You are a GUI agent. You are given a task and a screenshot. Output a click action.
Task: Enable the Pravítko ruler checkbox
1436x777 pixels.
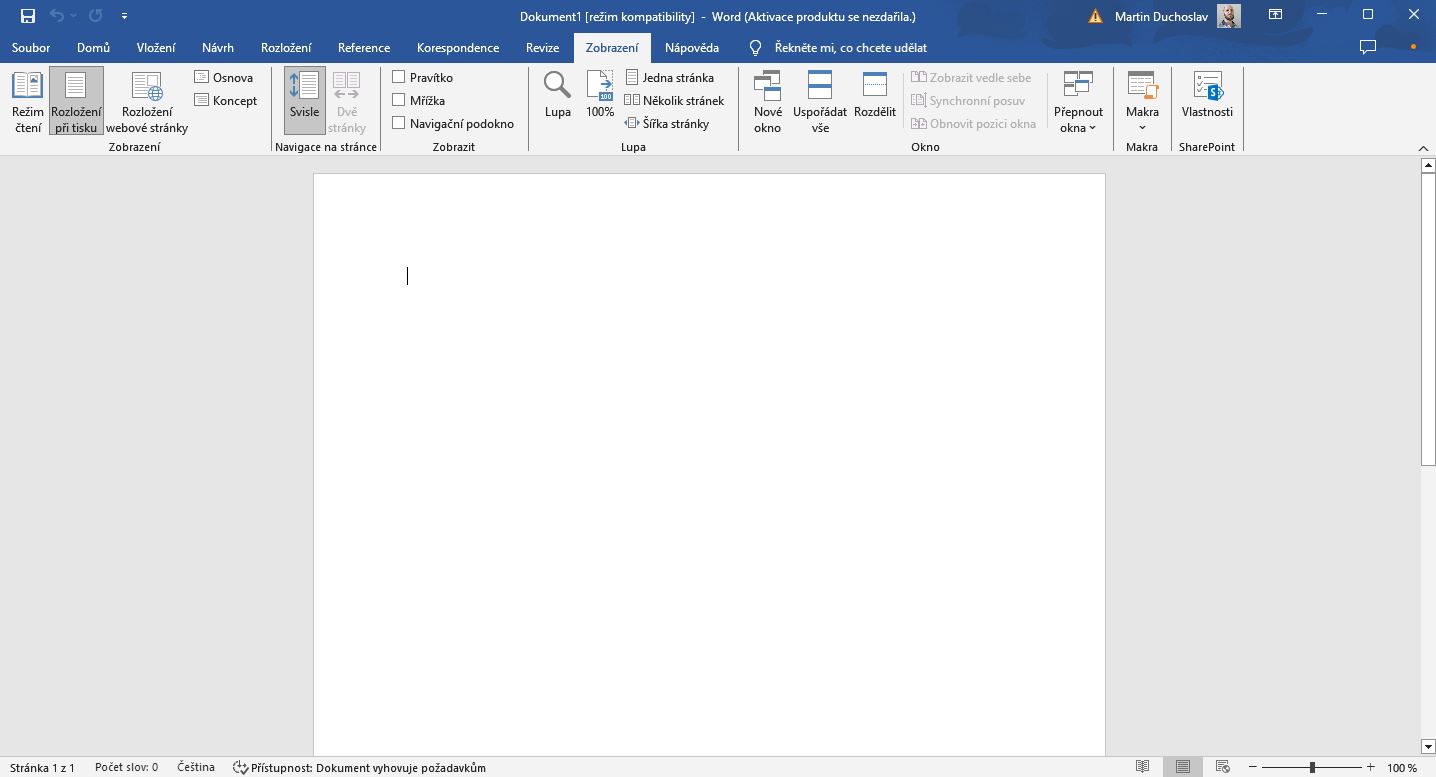click(399, 77)
